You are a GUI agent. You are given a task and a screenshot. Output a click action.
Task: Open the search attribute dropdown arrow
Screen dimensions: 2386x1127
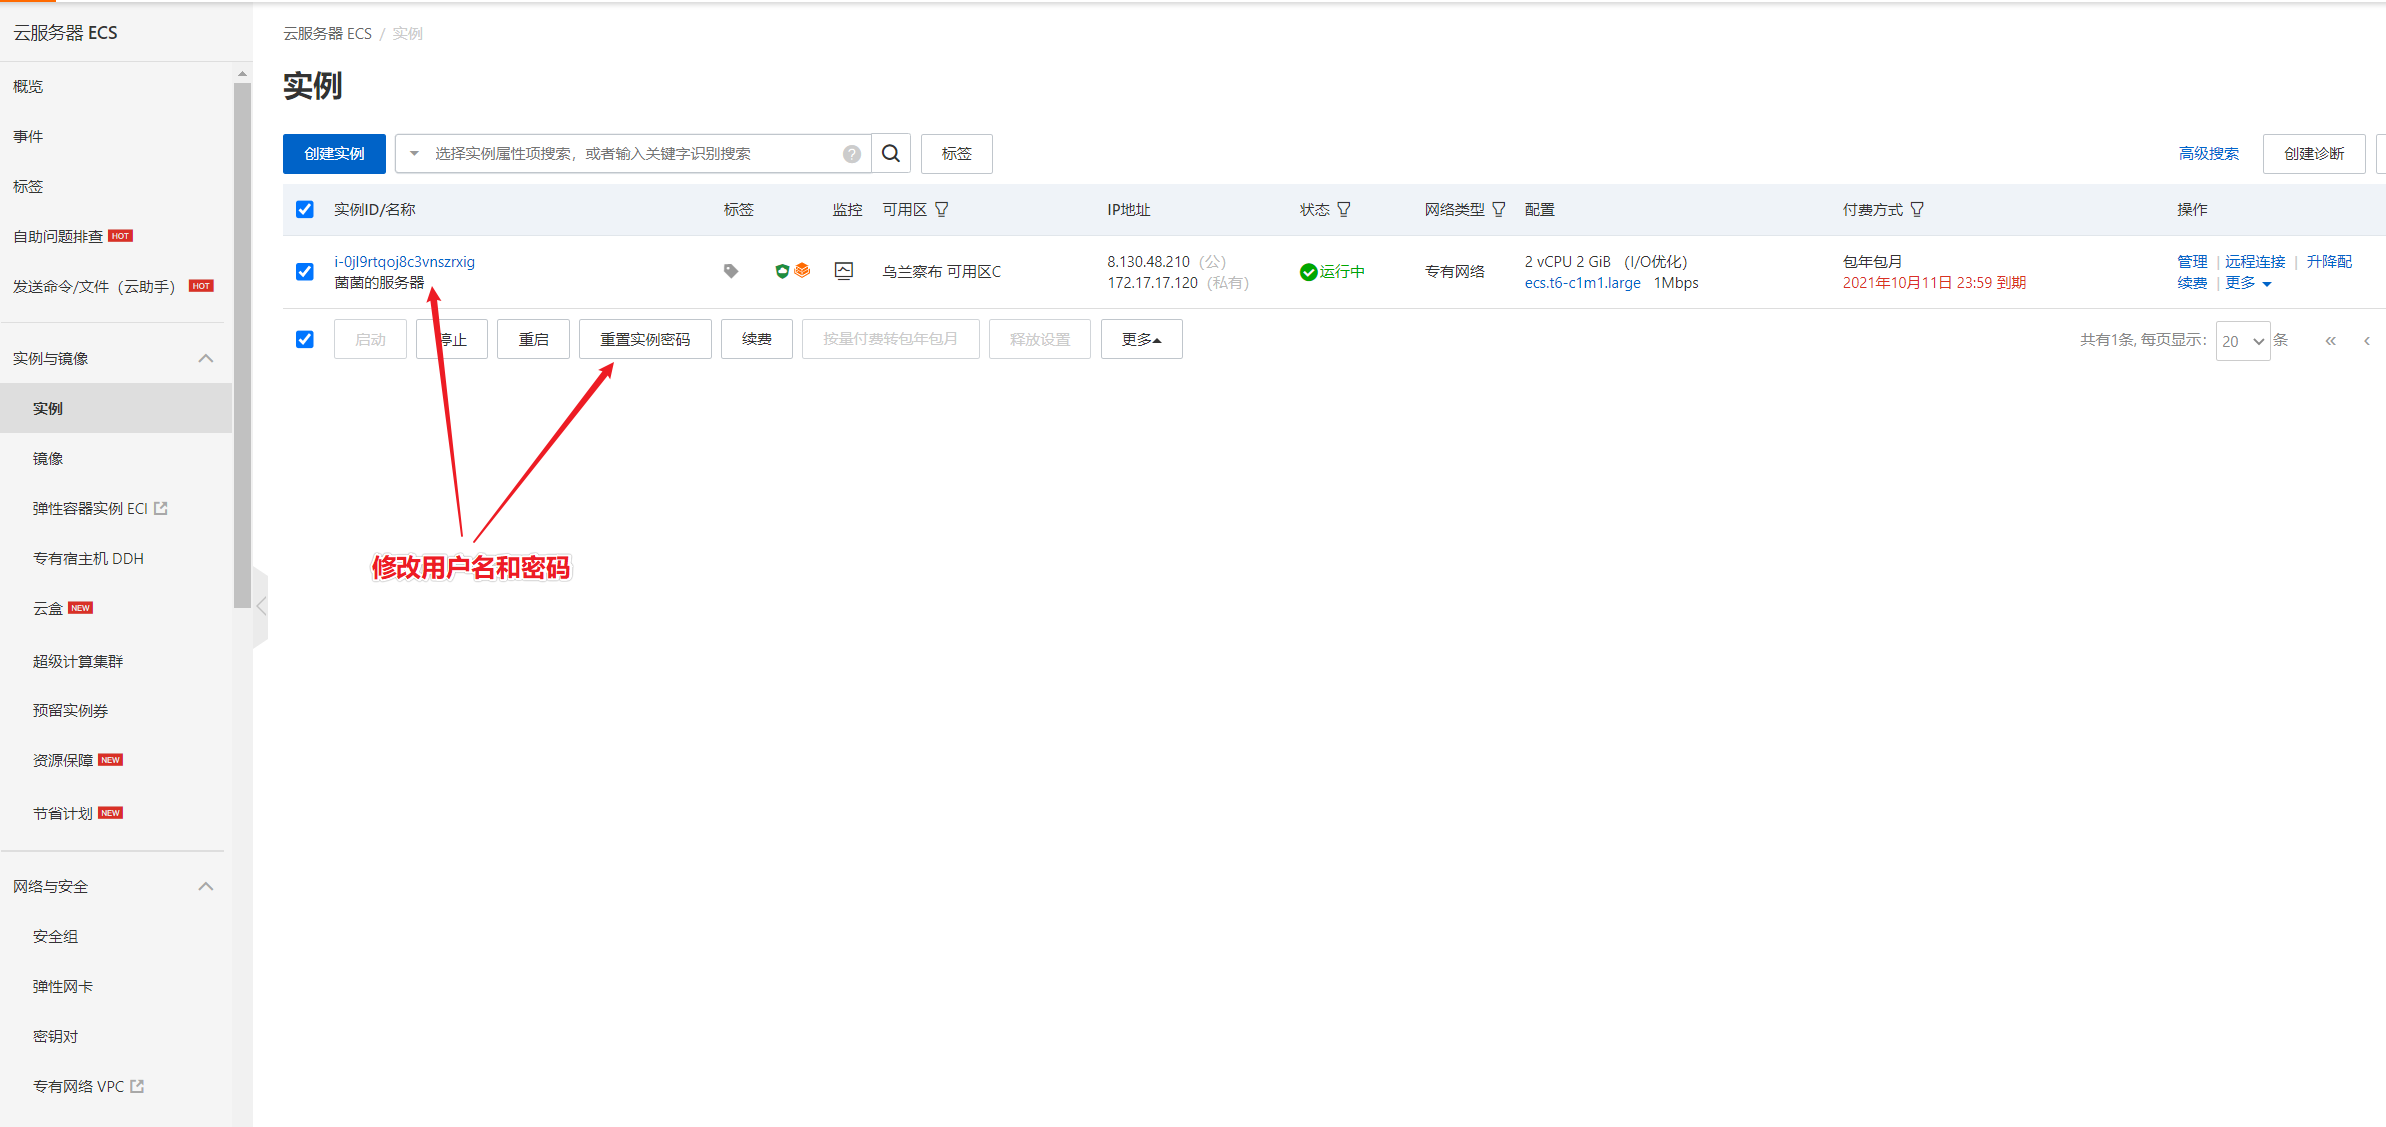(x=414, y=153)
